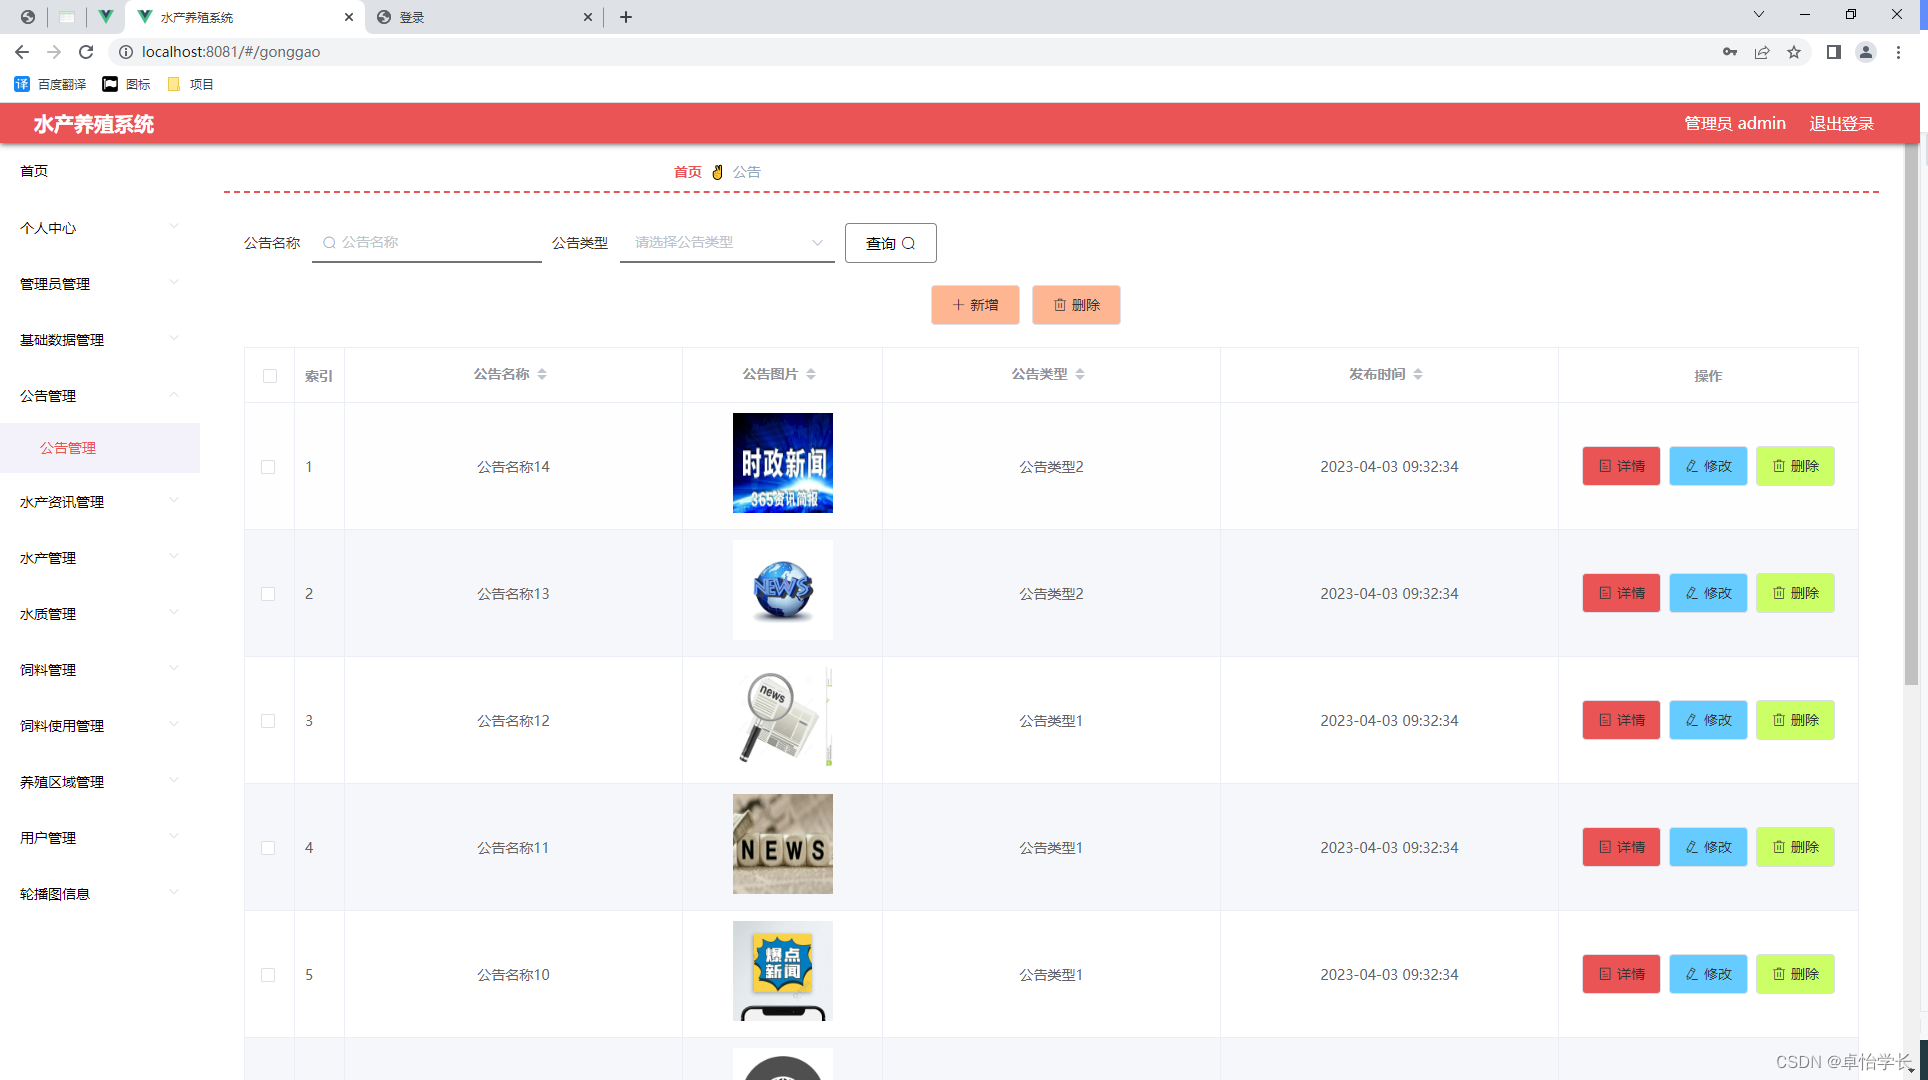
Task: Click the reload page icon
Action: [x=86, y=52]
